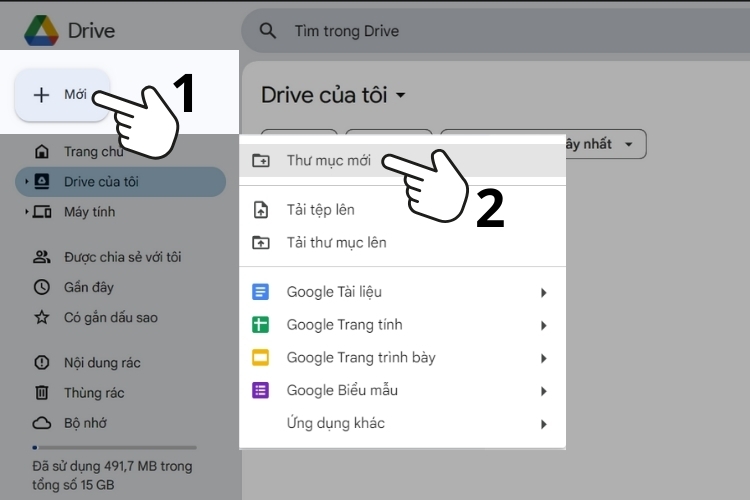Click the green Google Sheets icon
This screenshot has height=500, width=750.
[261, 325]
